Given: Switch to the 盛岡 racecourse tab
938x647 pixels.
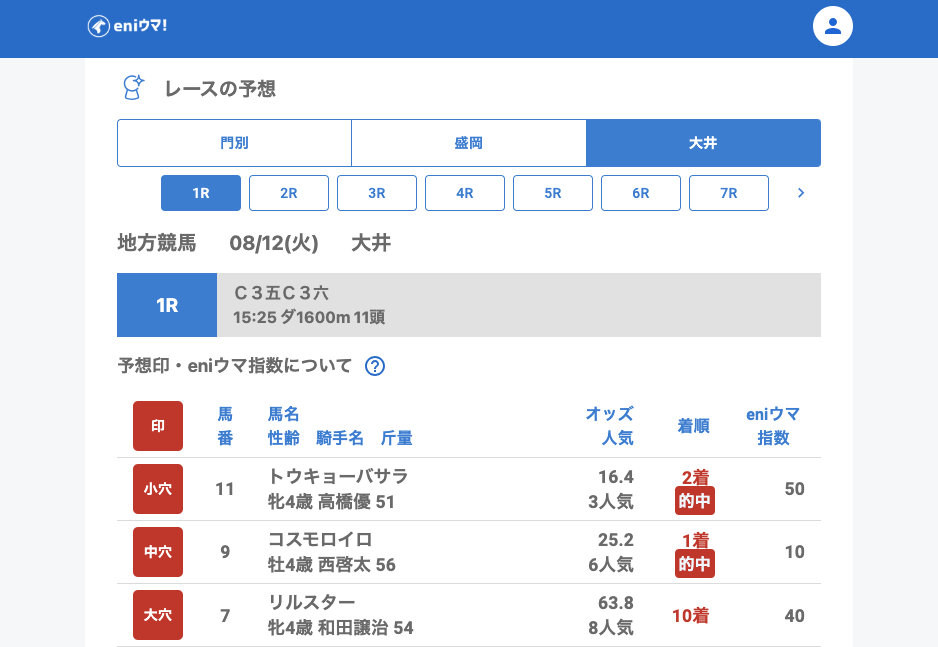Looking at the screenshot, I should click(x=468, y=143).
